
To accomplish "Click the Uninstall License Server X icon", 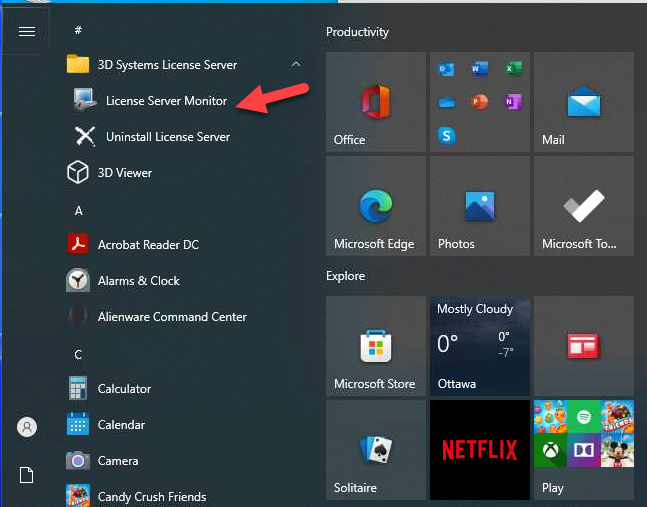I will coord(85,136).
